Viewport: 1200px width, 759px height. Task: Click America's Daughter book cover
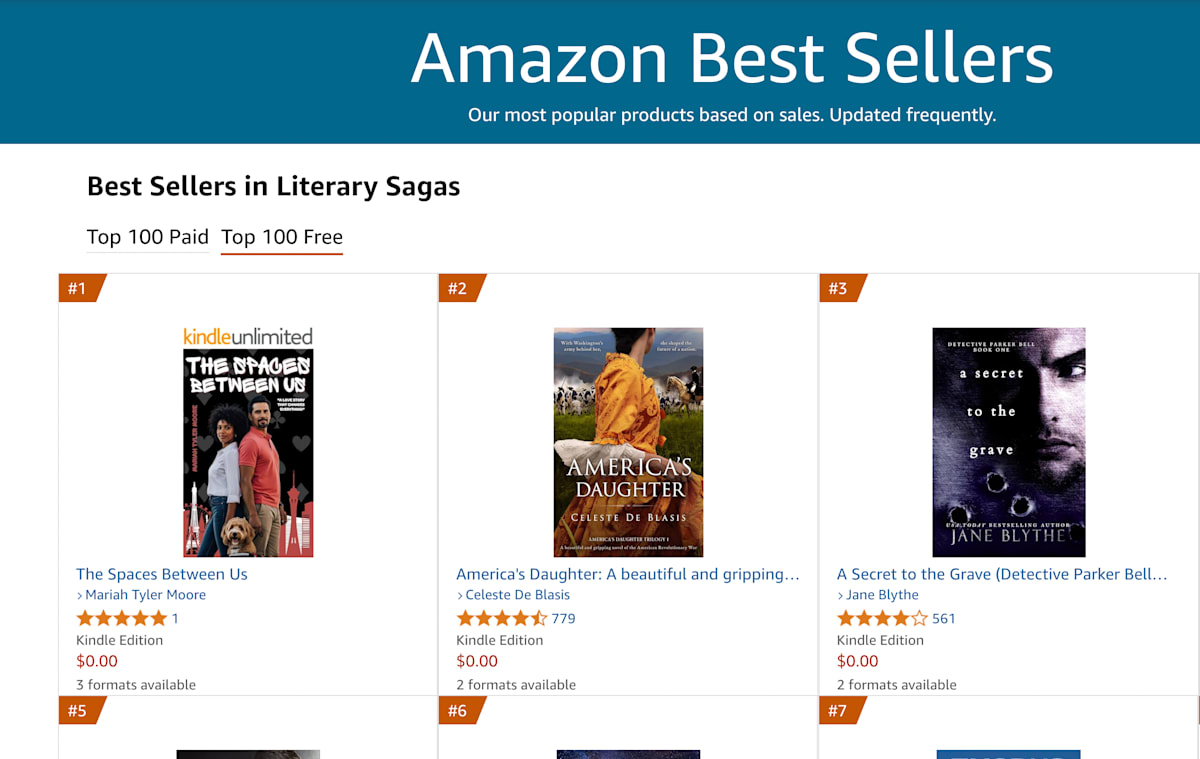pyautogui.click(x=628, y=442)
